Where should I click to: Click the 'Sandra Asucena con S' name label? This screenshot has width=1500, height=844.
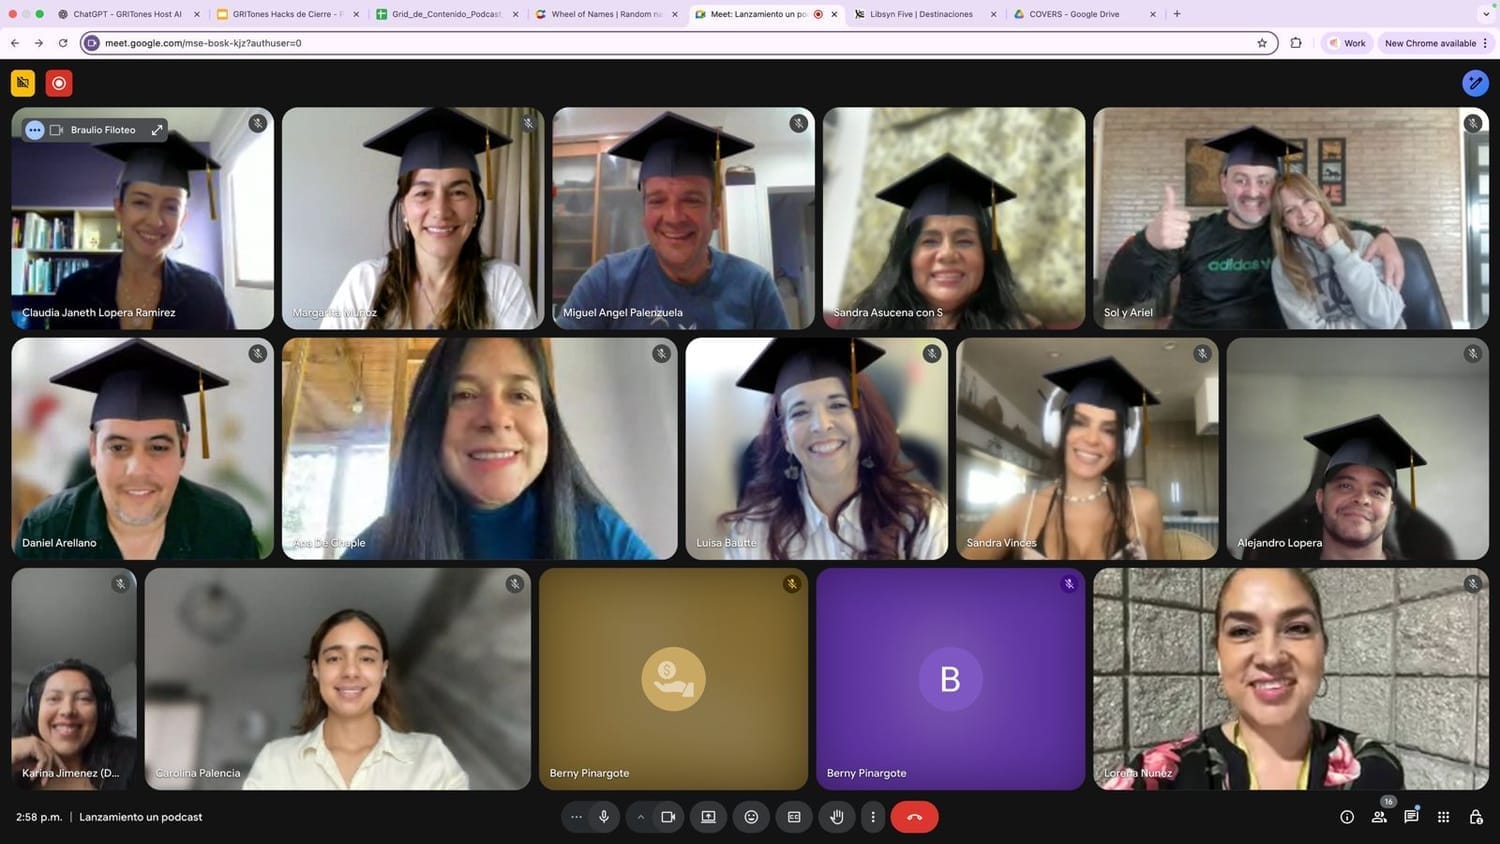pyautogui.click(x=888, y=313)
